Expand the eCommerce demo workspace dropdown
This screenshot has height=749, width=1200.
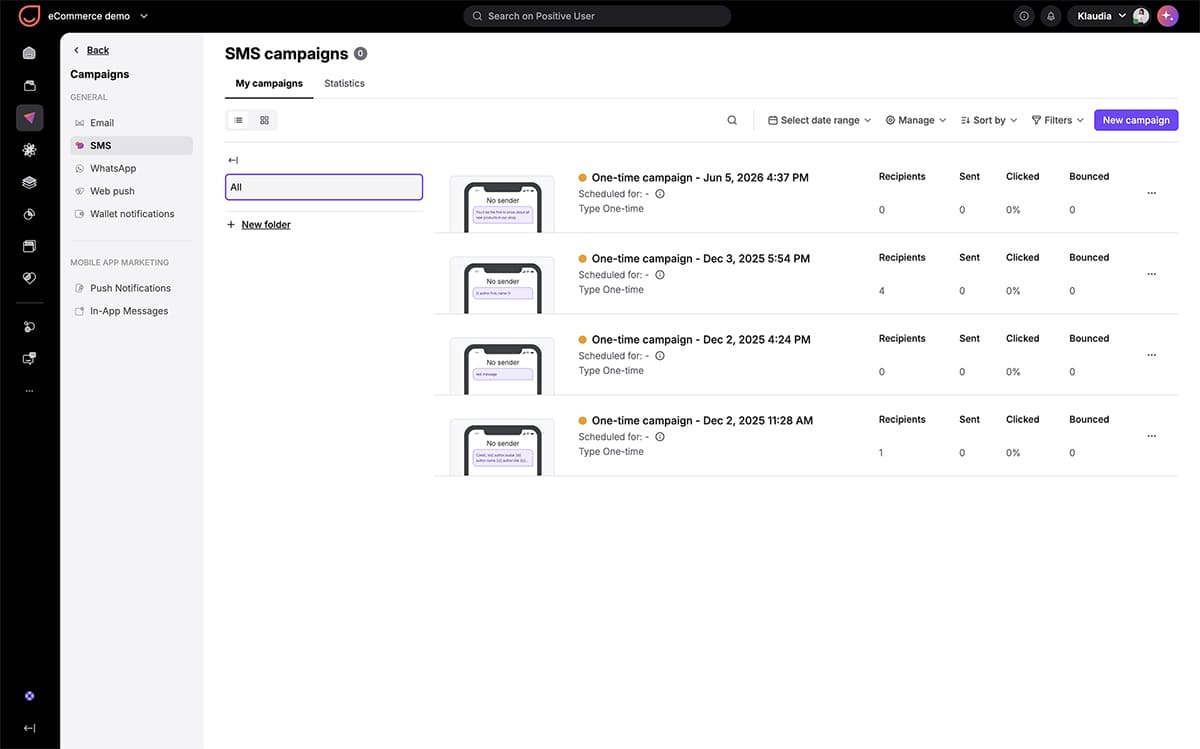tap(97, 16)
